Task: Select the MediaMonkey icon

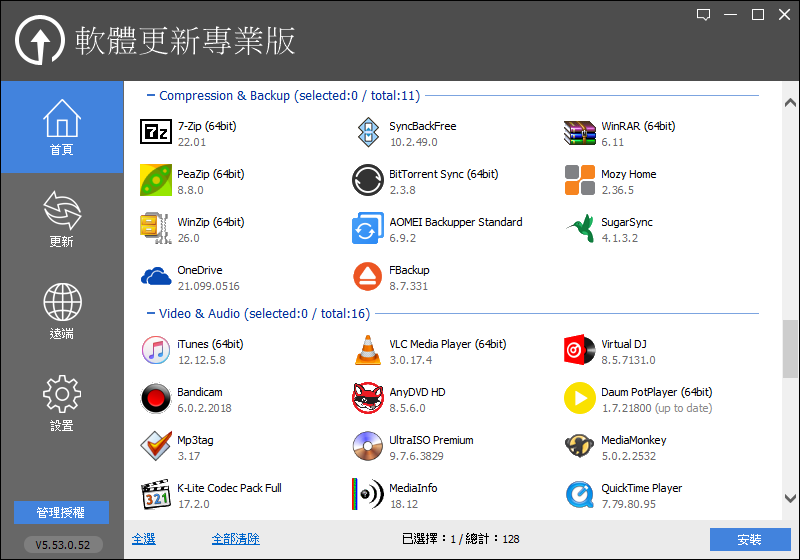Action: tap(580, 446)
